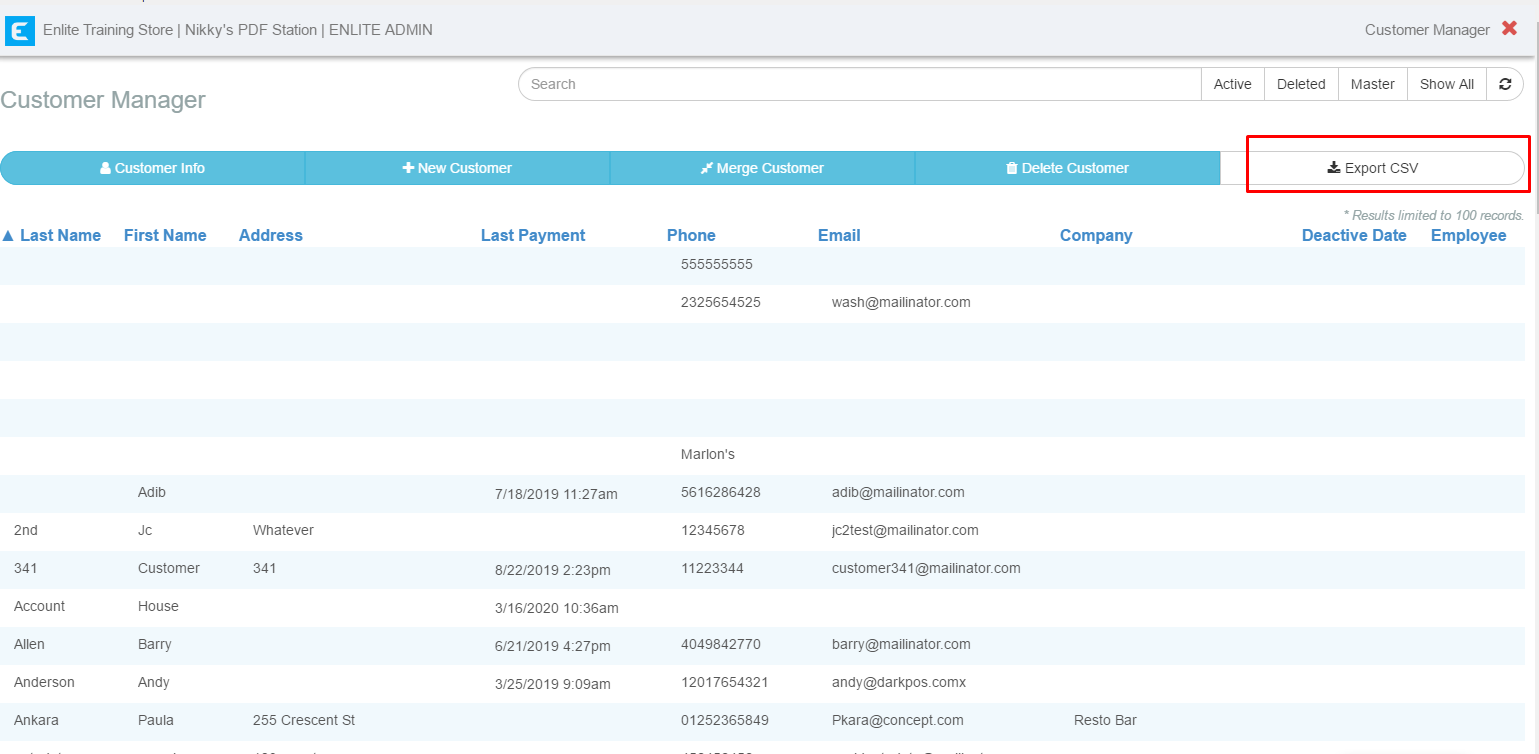The image size is (1539, 754).
Task: Click email customer341@mailinator.com
Action: [926, 568]
